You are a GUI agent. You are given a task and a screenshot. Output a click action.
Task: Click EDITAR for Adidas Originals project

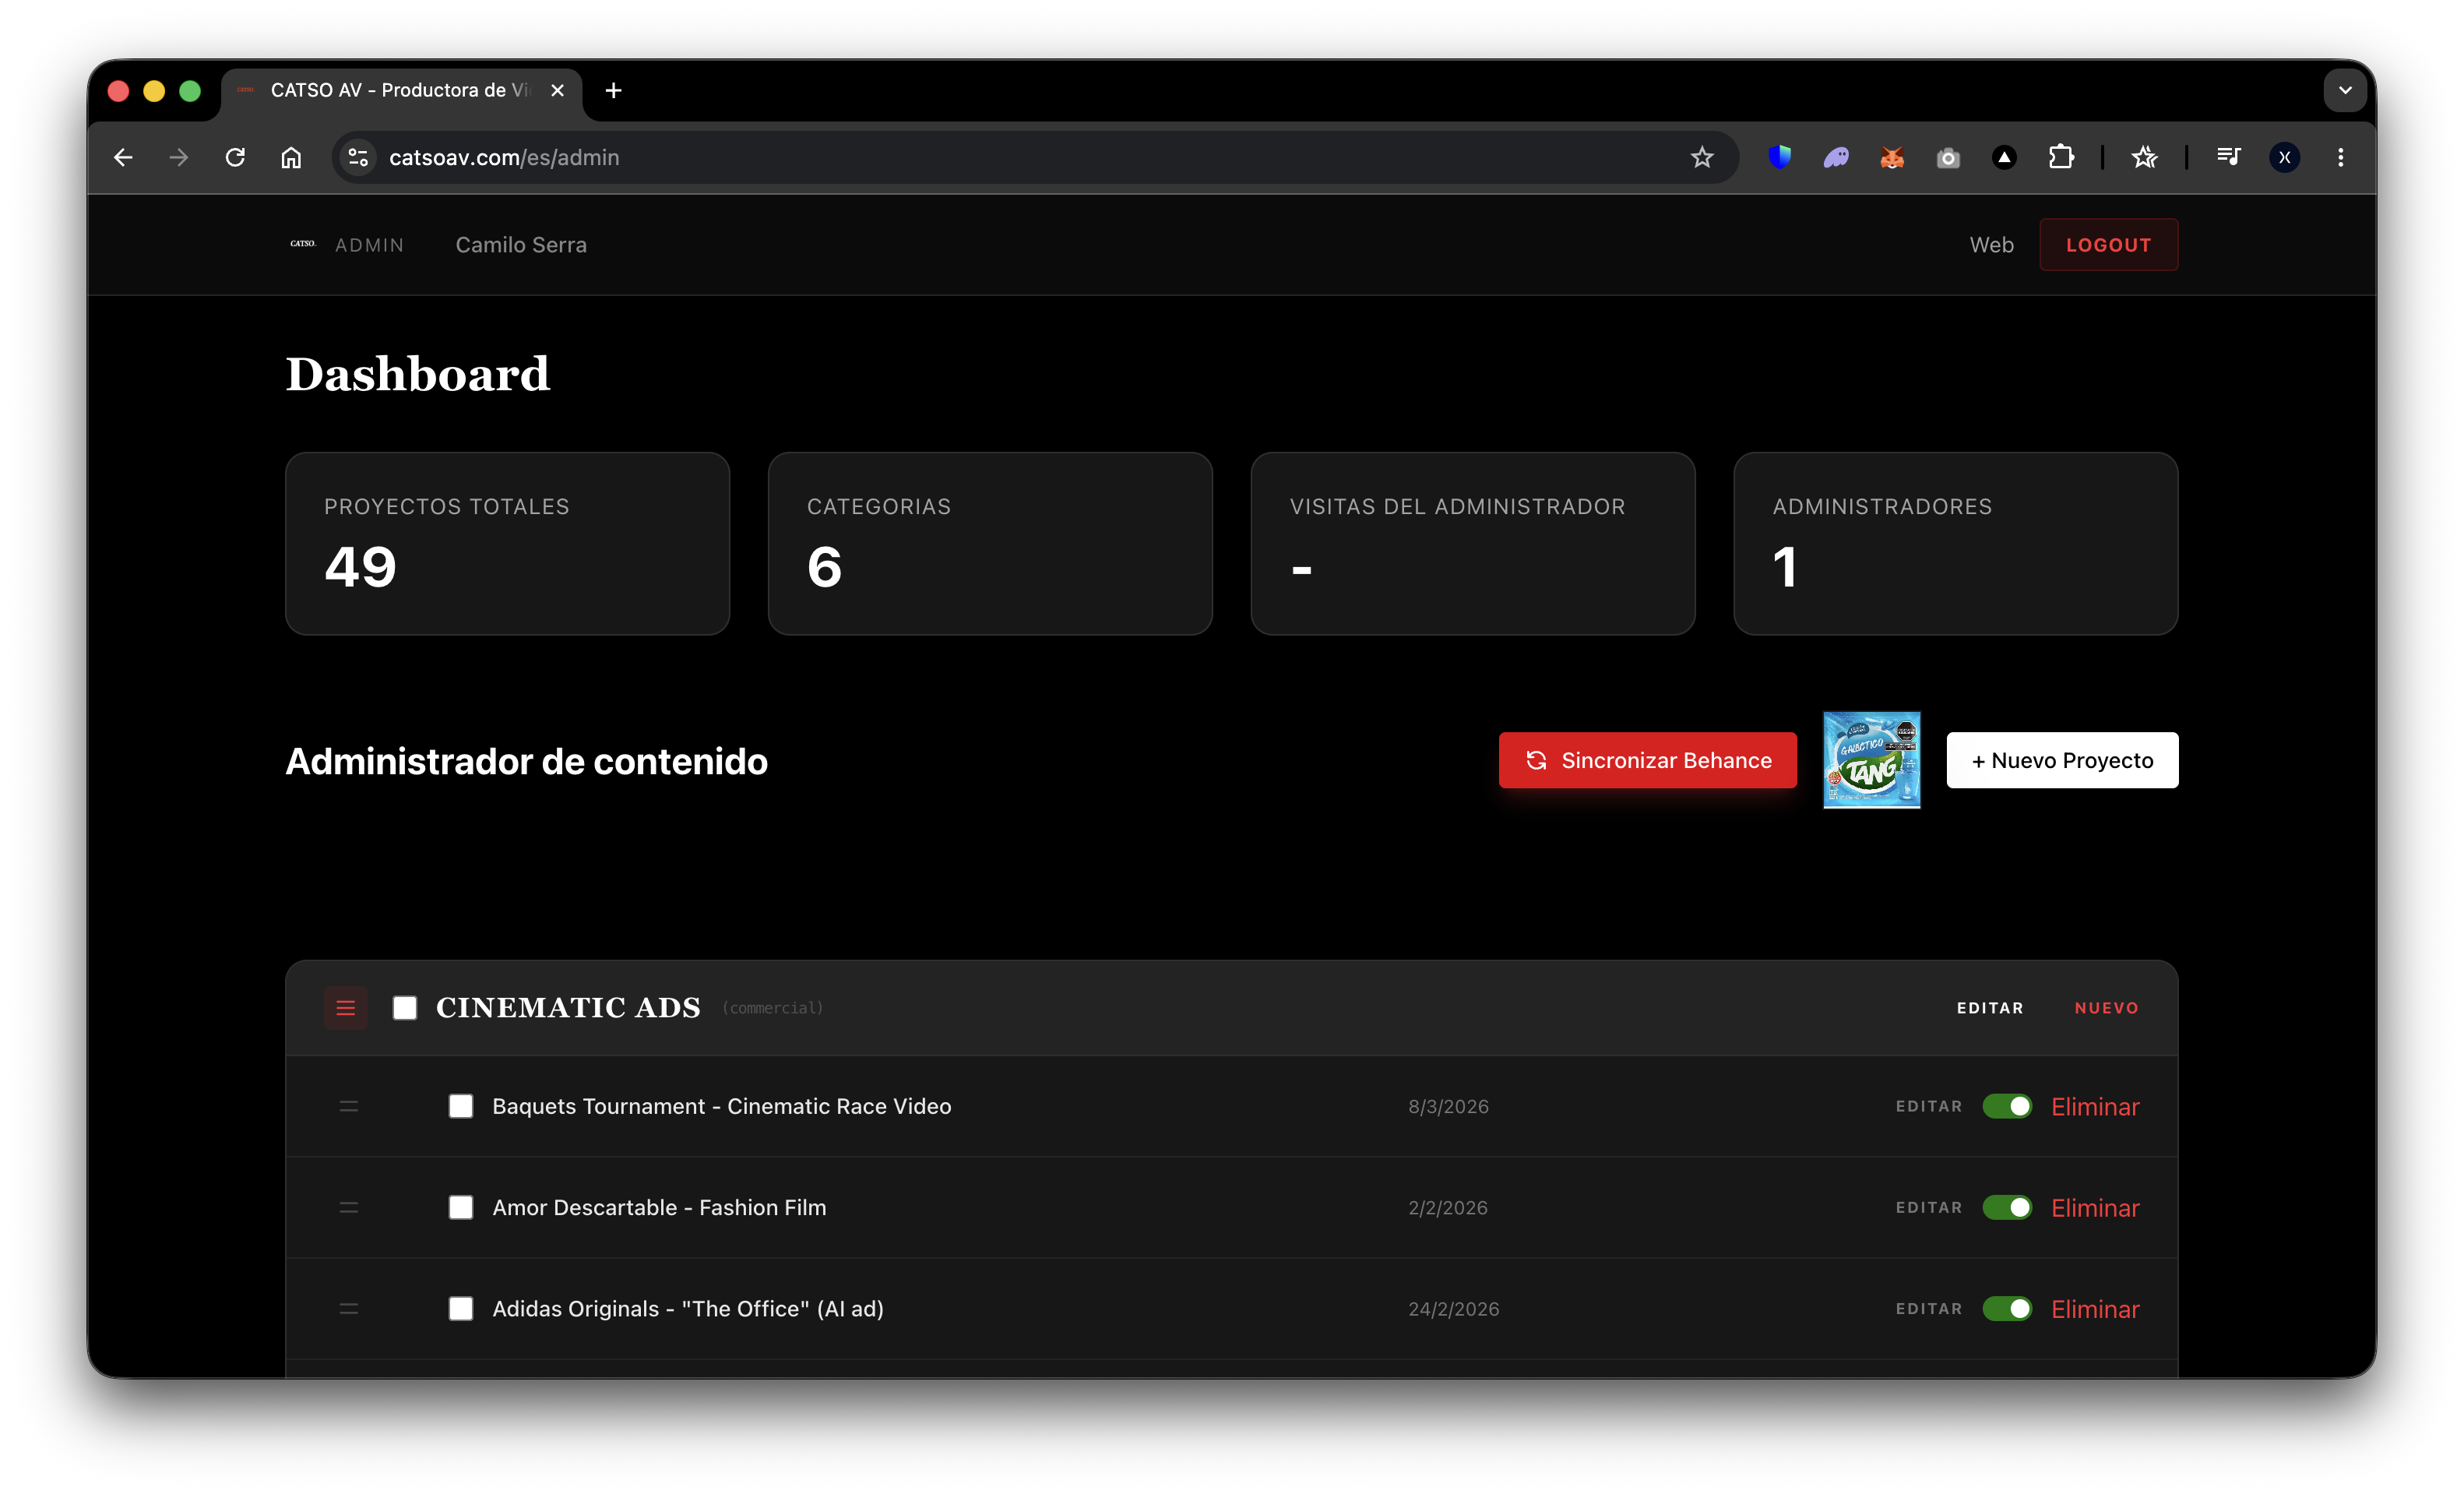pos(1929,1308)
